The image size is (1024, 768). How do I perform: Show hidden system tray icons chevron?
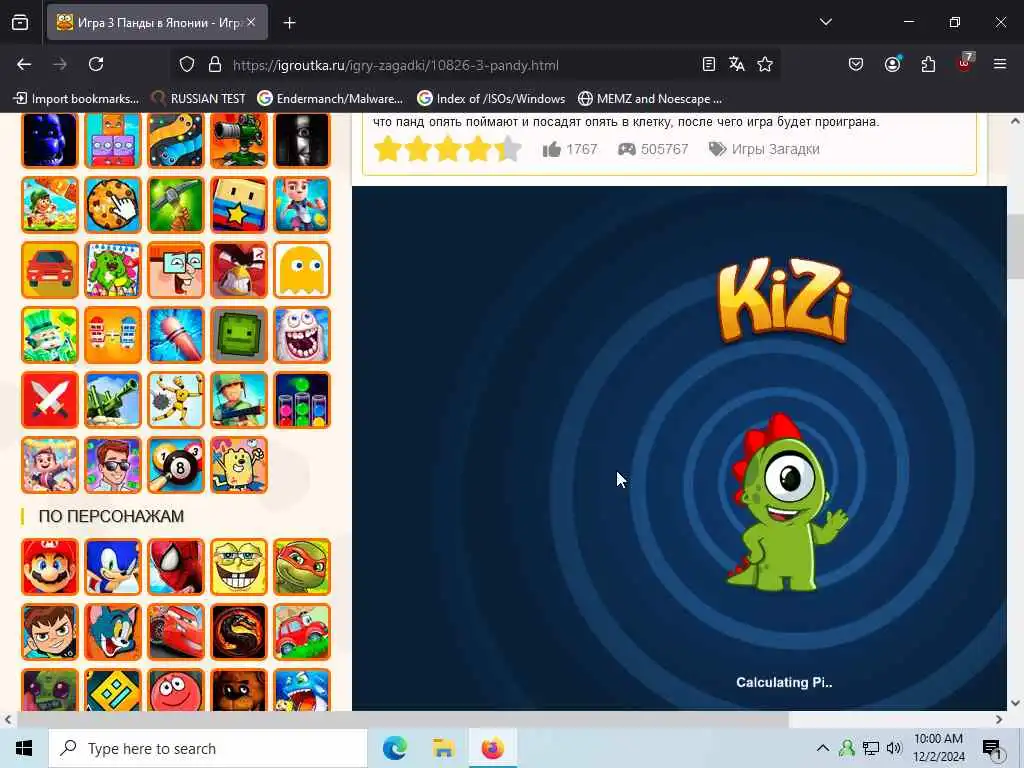point(823,748)
